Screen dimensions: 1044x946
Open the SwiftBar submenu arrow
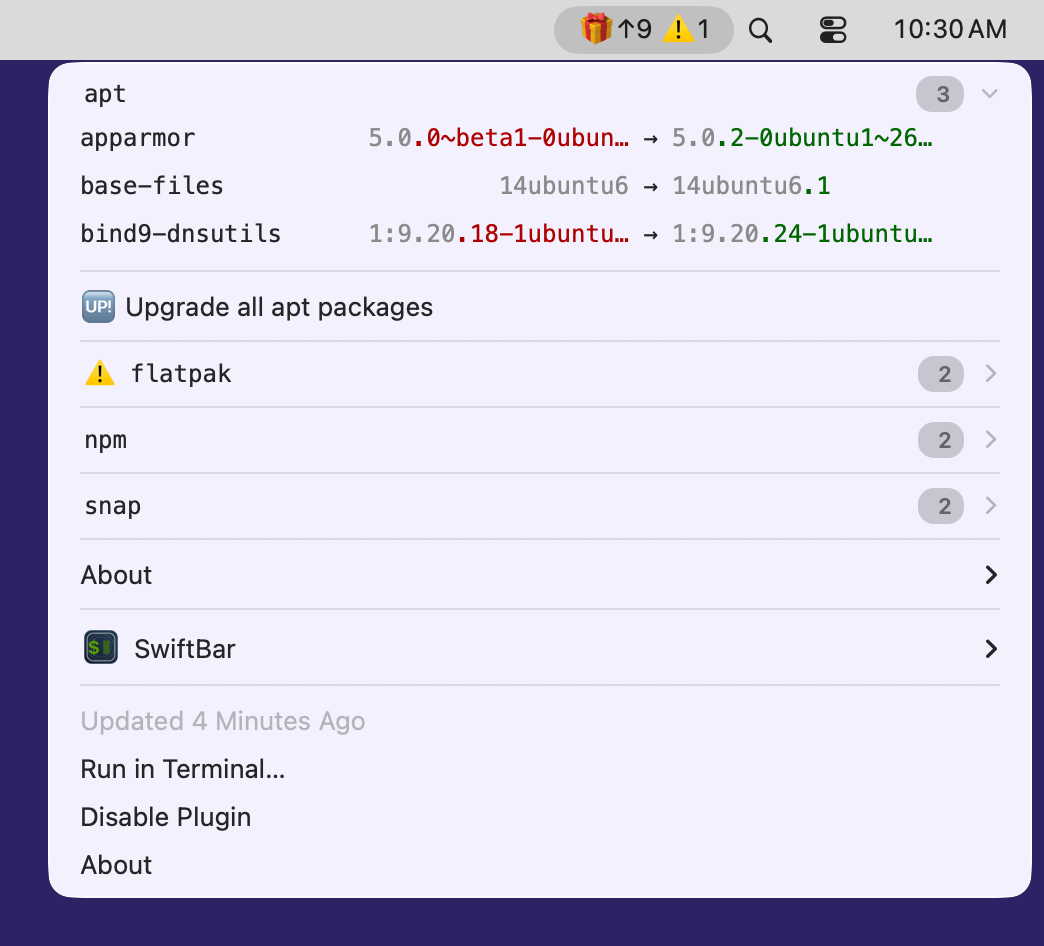991,648
